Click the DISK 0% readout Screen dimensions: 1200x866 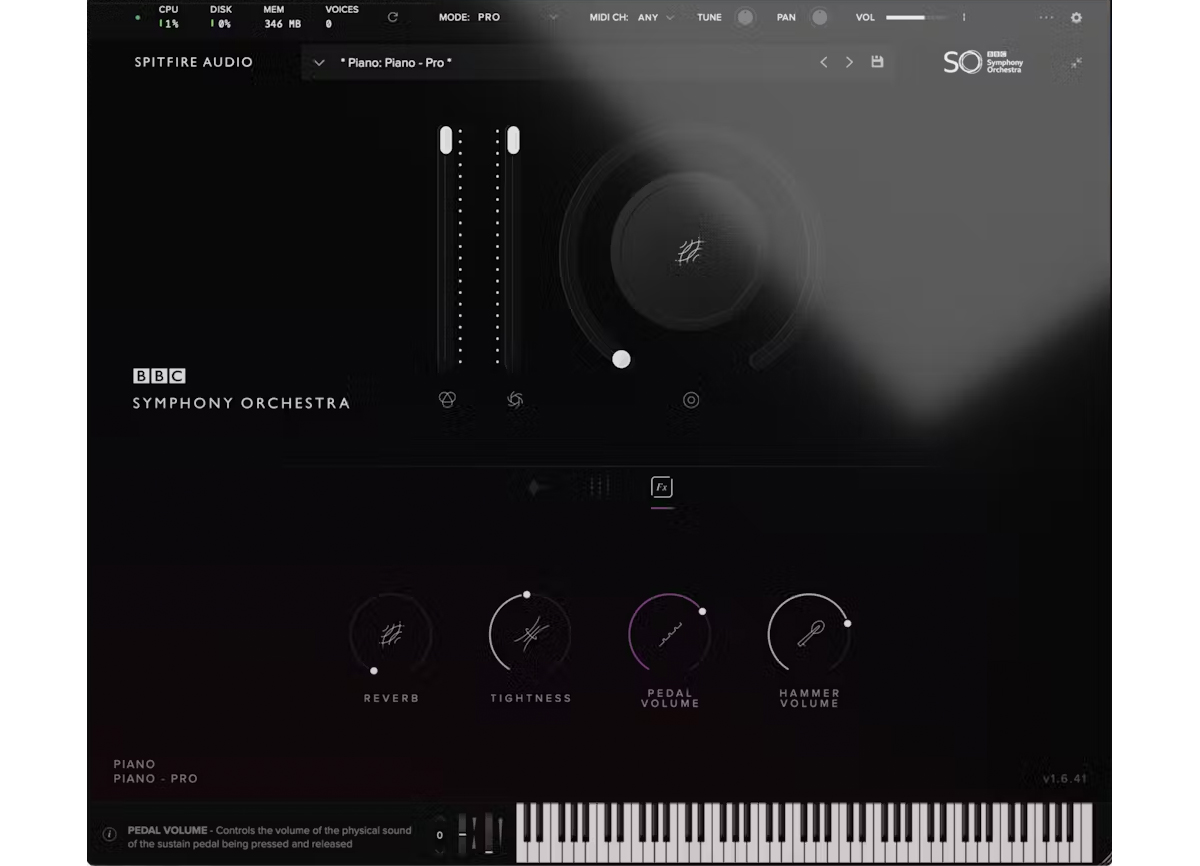[221, 24]
